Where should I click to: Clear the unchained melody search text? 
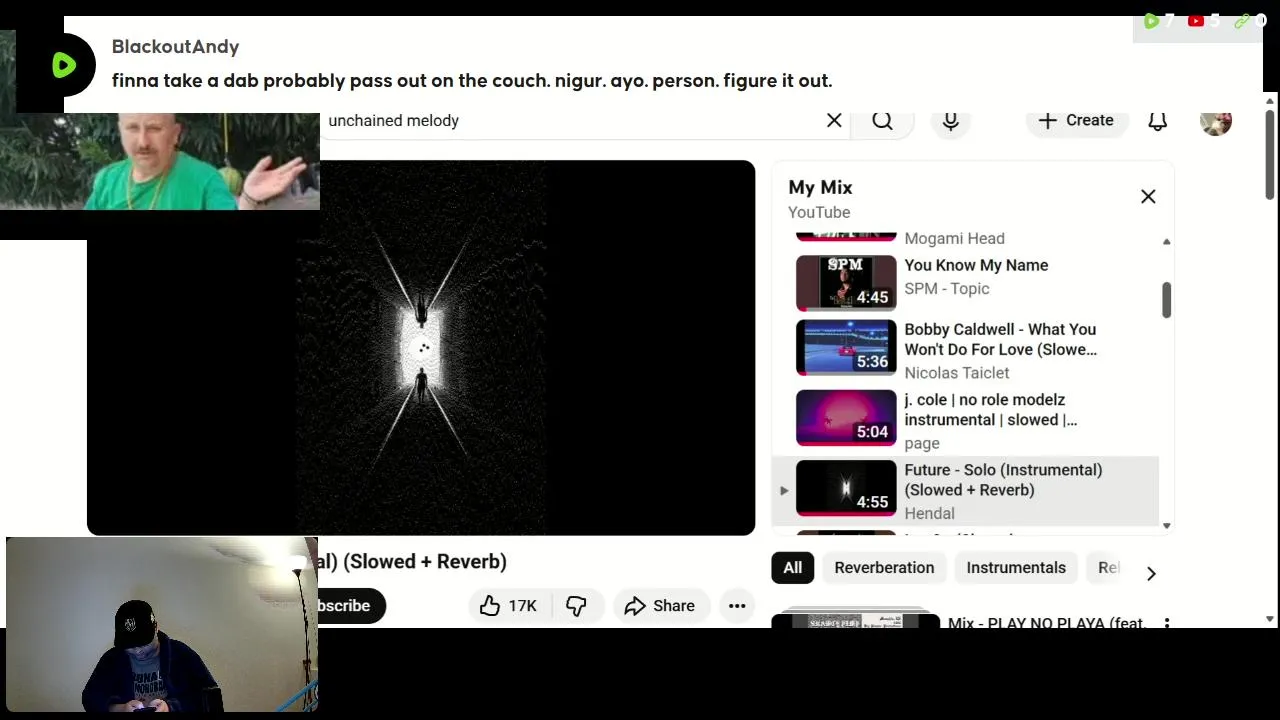click(834, 120)
